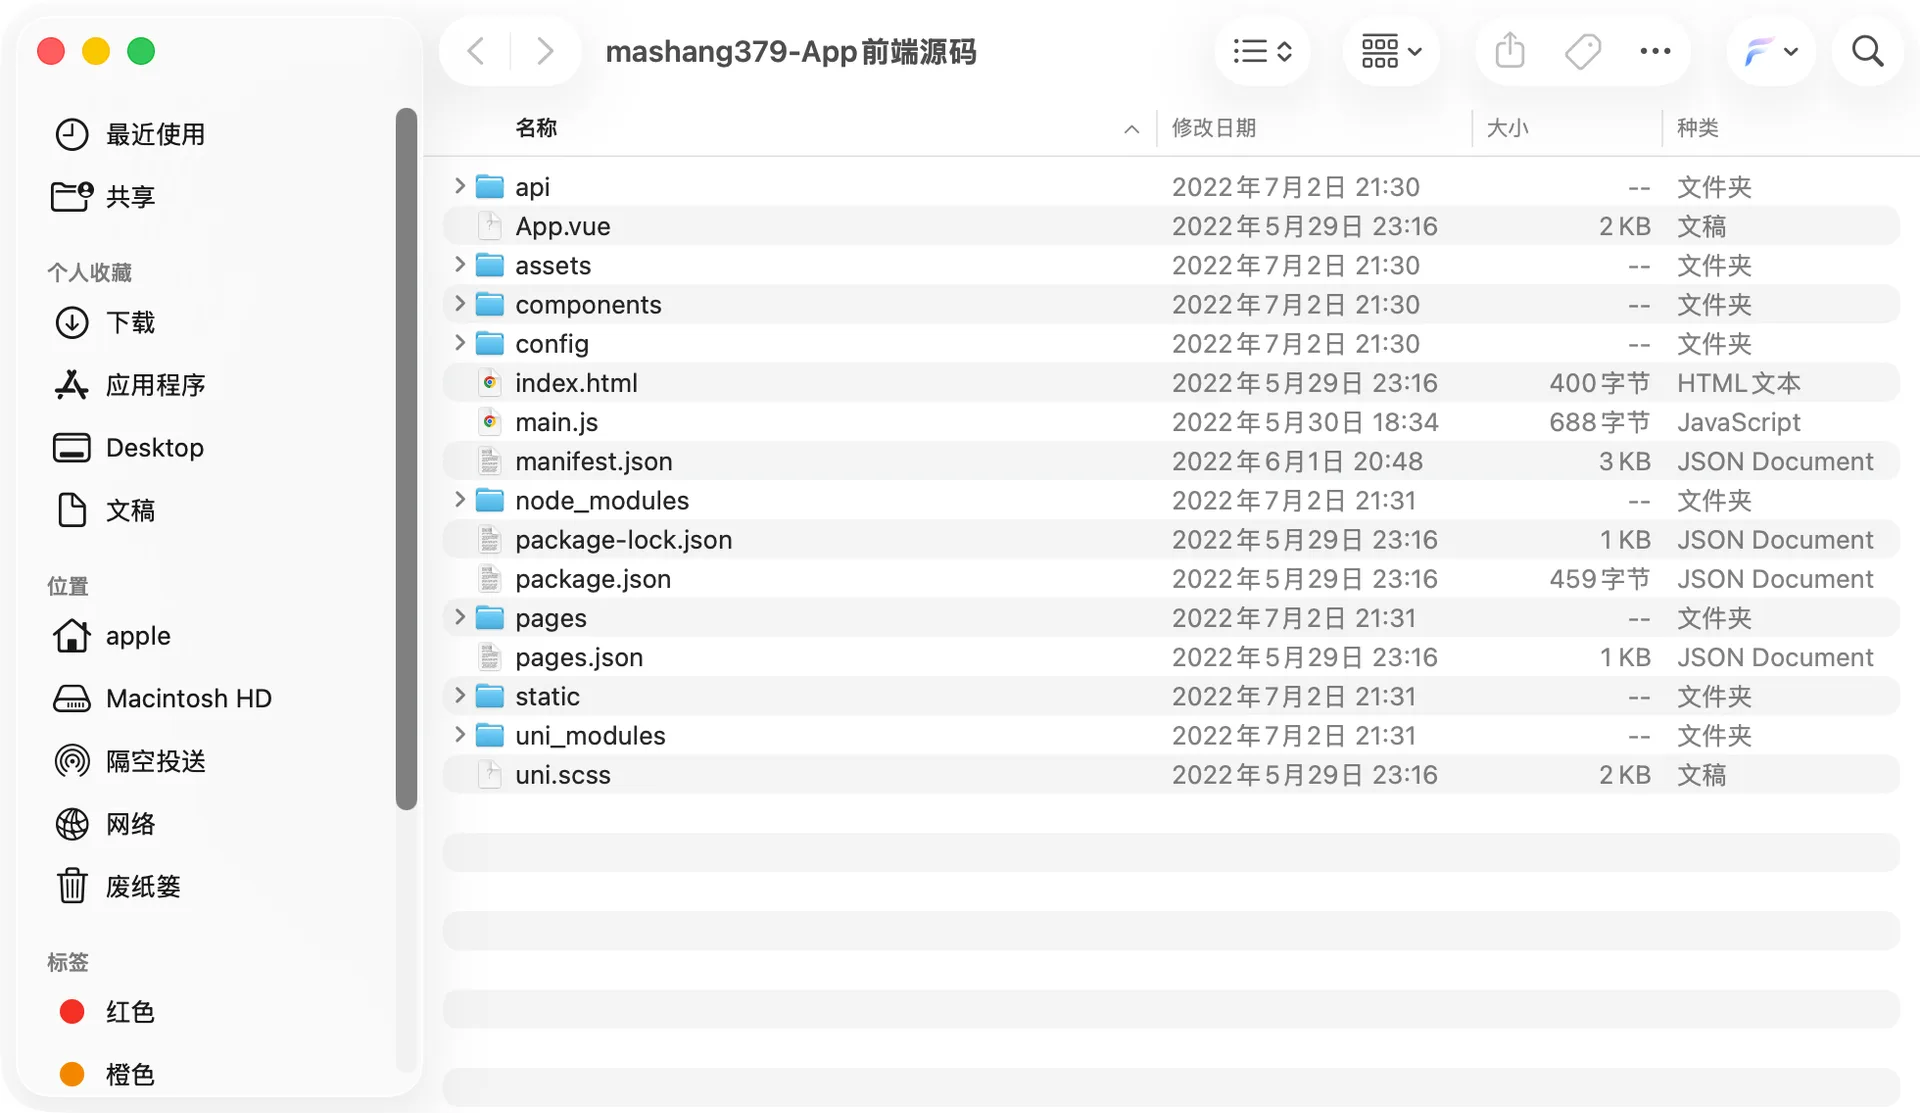Select the main.js file
This screenshot has height=1113, width=1920.
point(1170,422)
